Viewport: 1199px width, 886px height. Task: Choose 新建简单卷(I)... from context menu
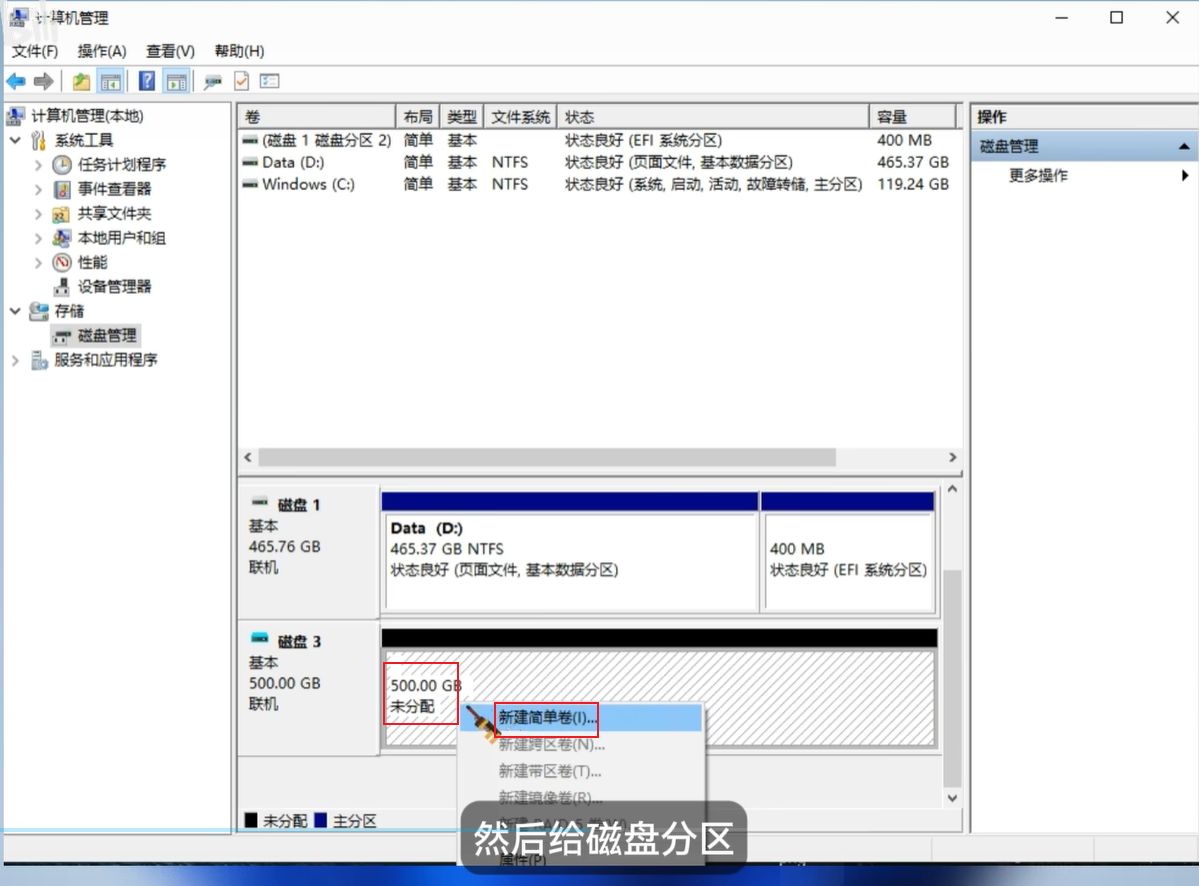pyautogui.click(x=547, y=718)
